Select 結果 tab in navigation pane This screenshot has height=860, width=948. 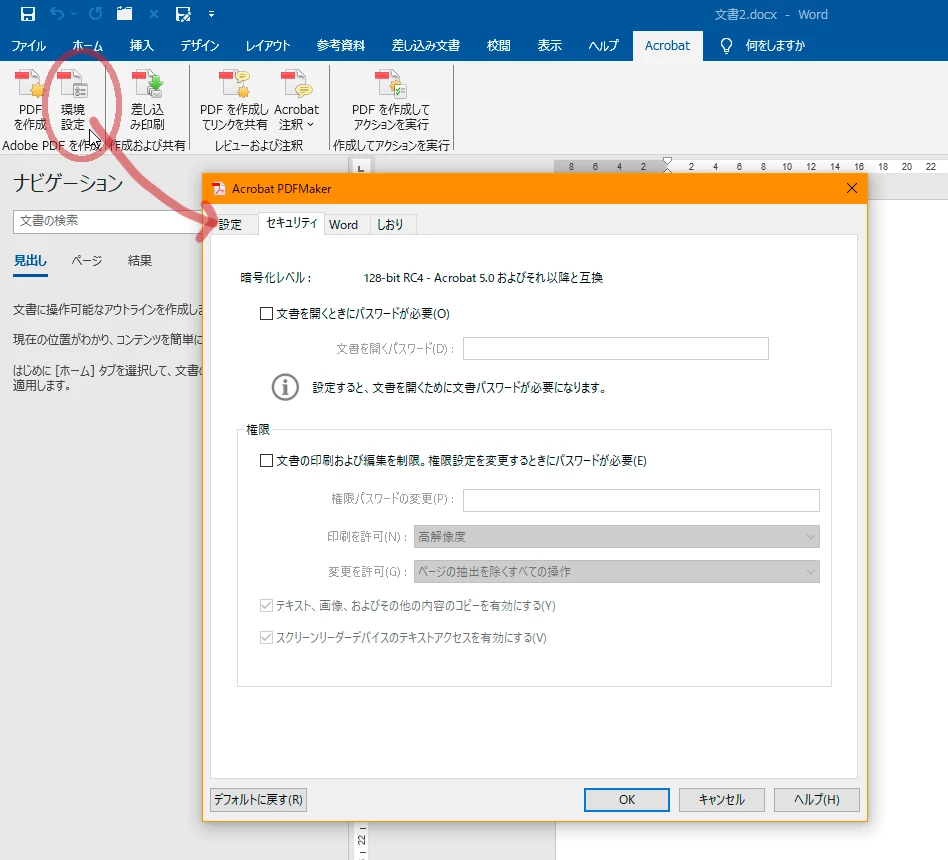click(140, 261)
